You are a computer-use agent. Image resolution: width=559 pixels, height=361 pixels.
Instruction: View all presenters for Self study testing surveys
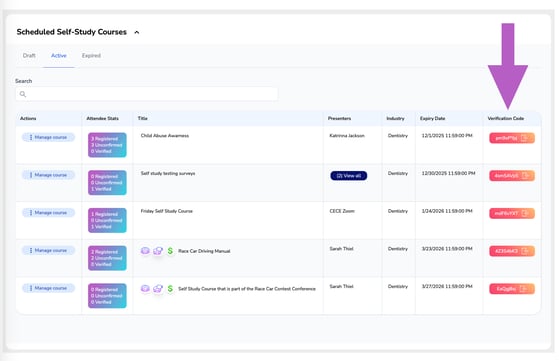[349, 176]
